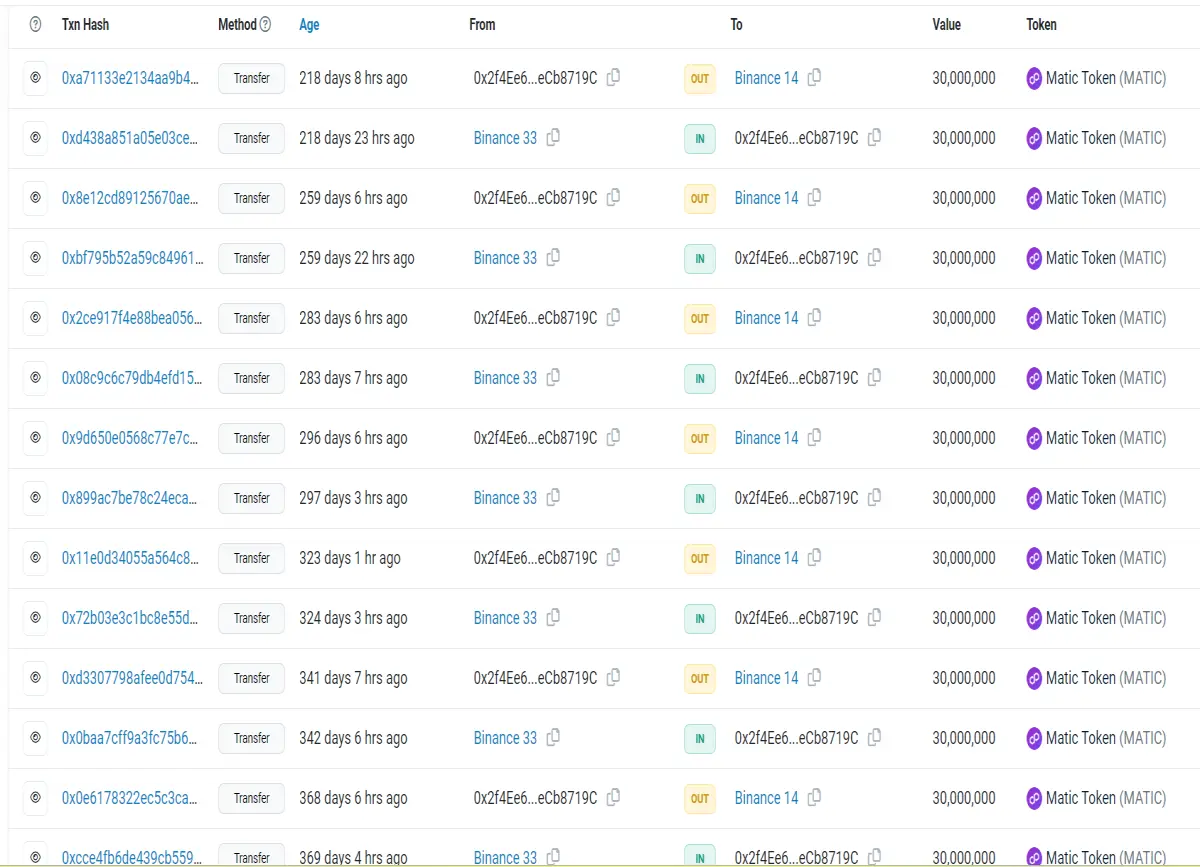
Task: Open transaction hash 0x11e0d34055a564c8
Action: pos(131,558)
